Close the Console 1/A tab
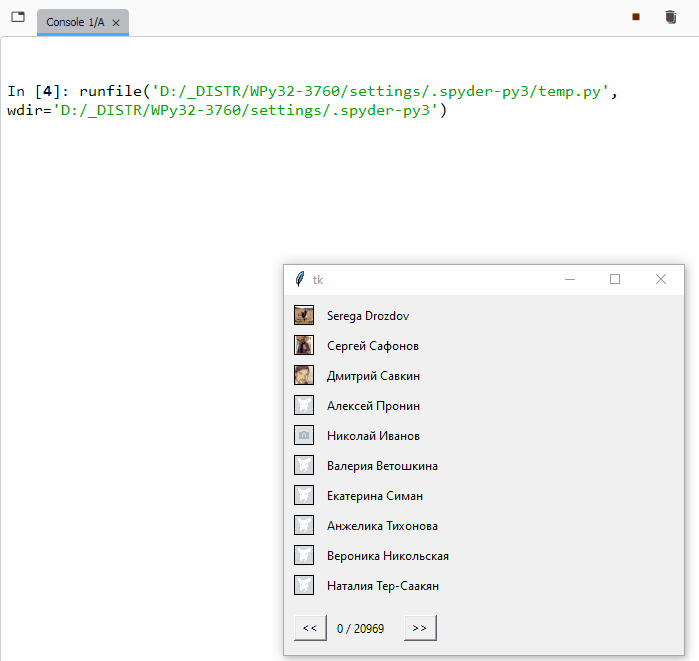This screenshot has height=661, width=699. point(116,22)
